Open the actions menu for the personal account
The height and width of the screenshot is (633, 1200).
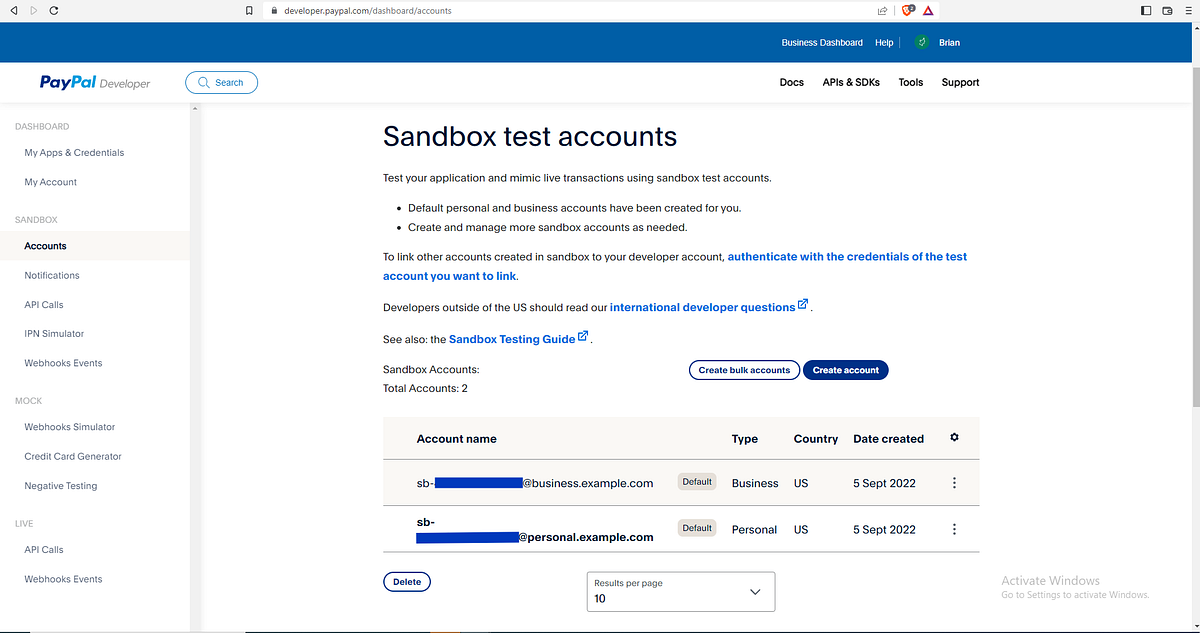(x=954, y=529)
